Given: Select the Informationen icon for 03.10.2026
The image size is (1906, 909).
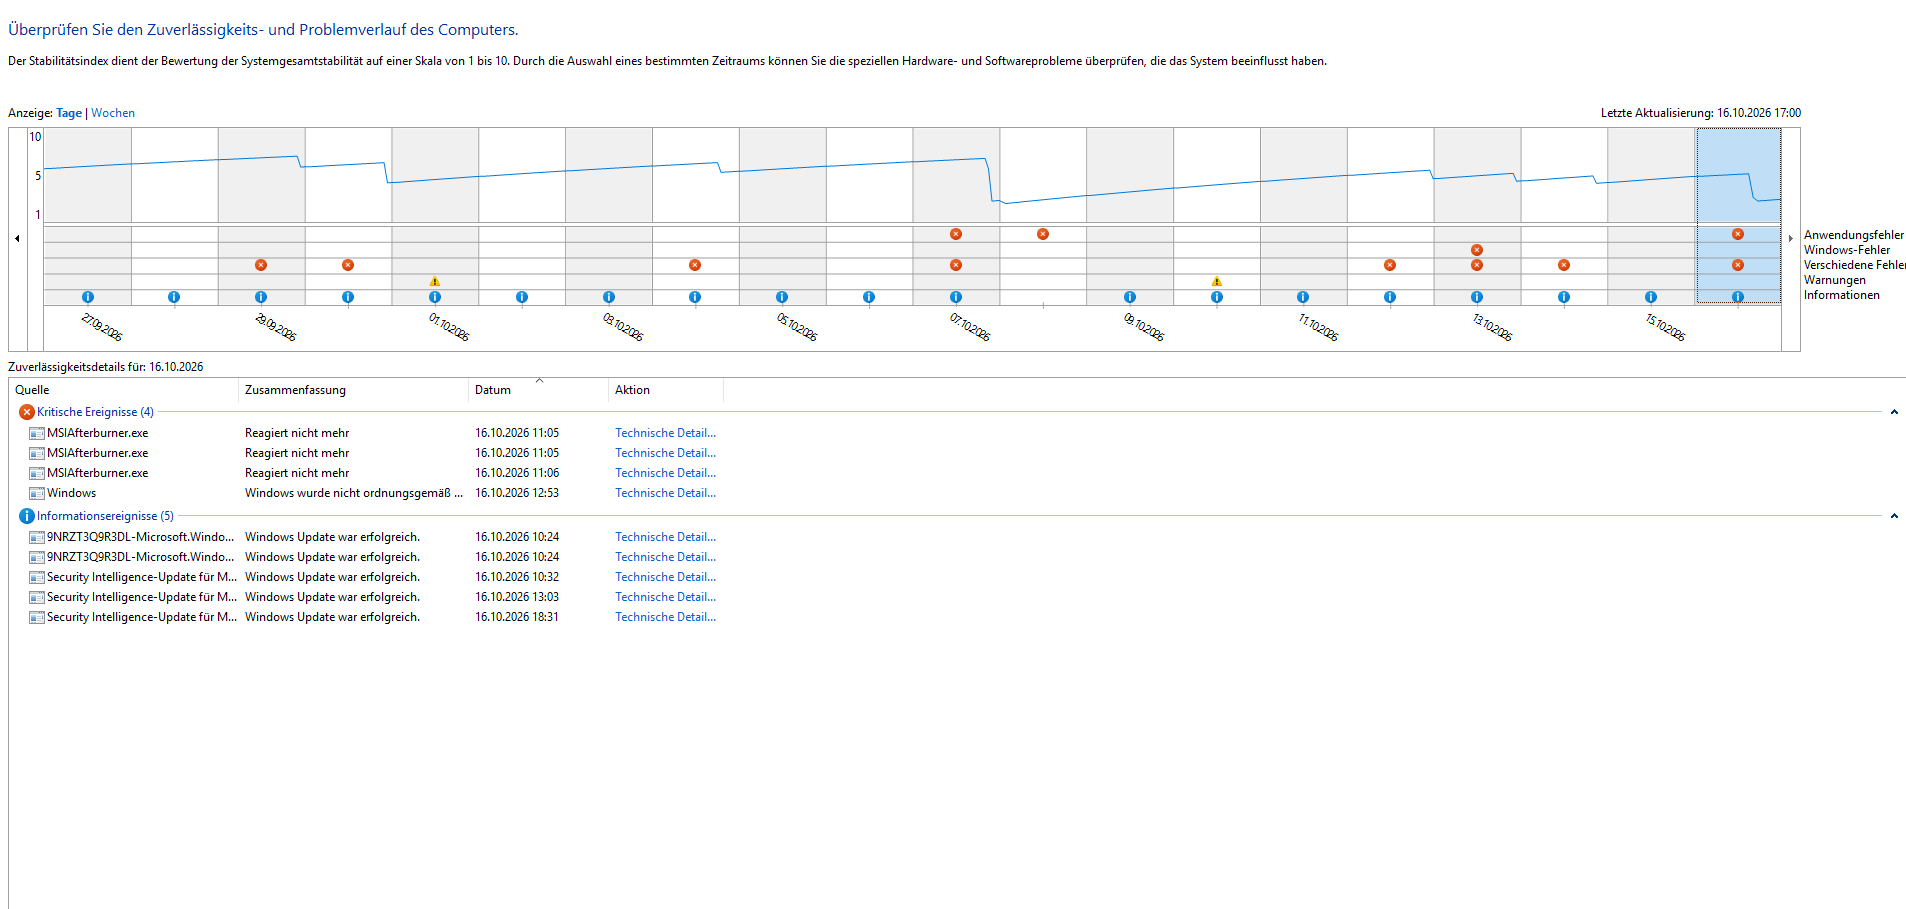Looking at the screenshot, I should coord(609,297).
